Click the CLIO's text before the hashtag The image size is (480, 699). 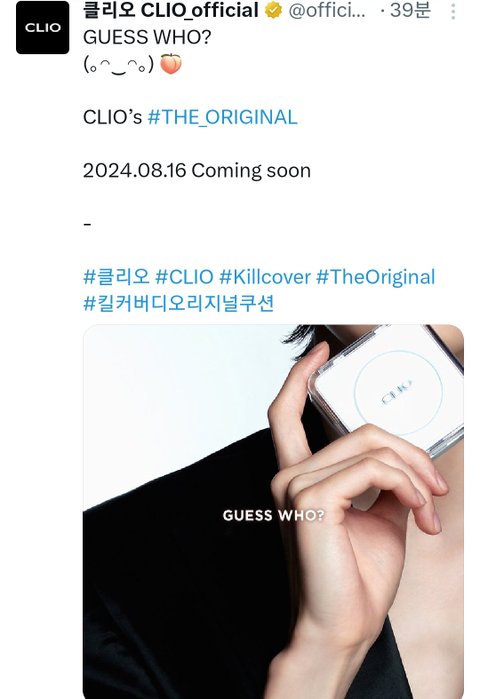click(112, 117)
